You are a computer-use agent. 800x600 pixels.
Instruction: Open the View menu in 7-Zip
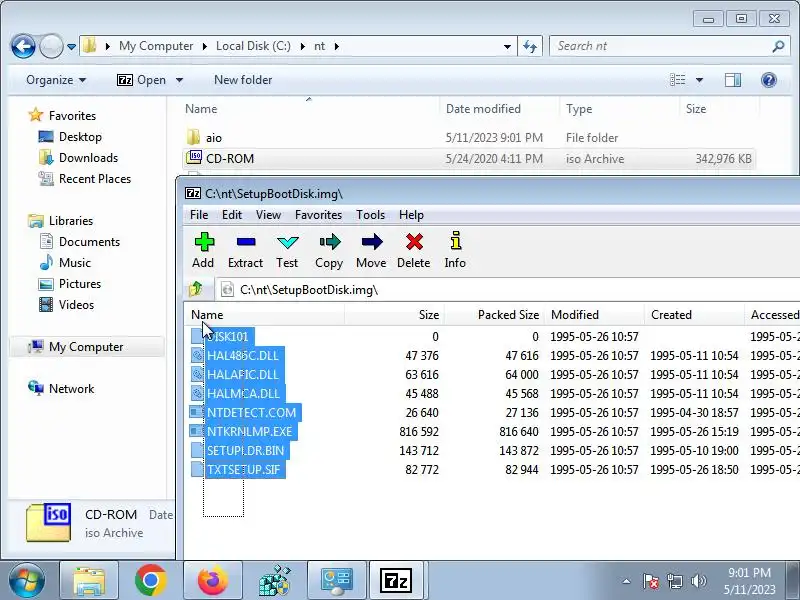click(x=268, y=215)
